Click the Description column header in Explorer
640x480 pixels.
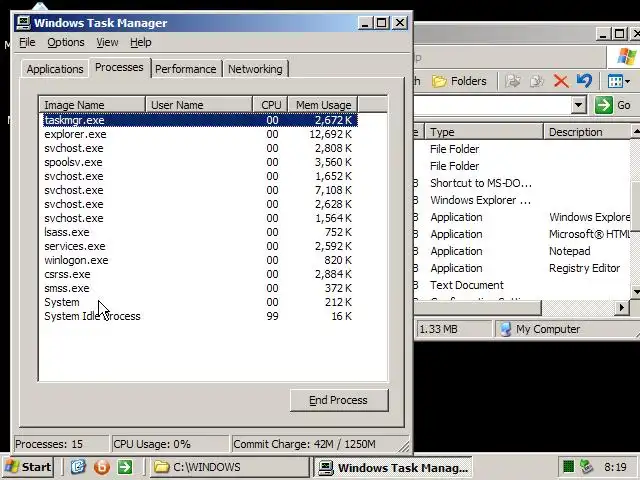pos(587,132)
